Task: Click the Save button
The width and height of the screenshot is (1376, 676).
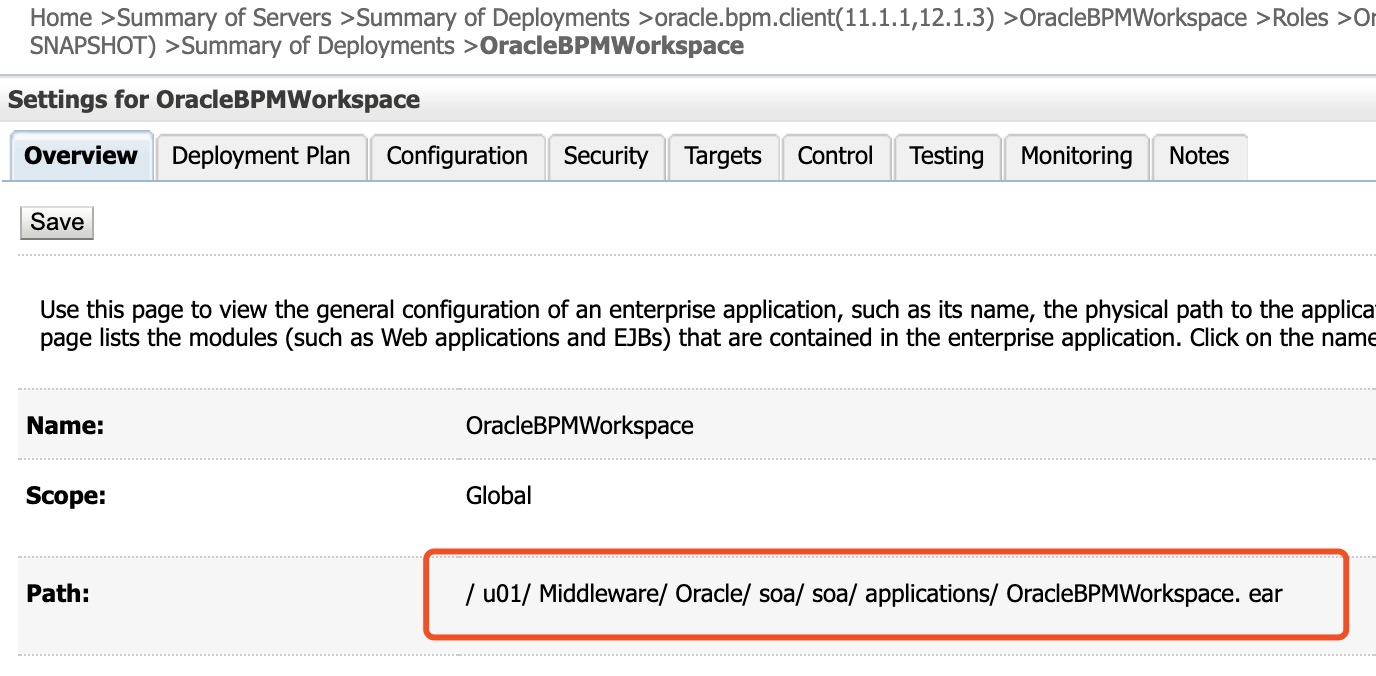Action: point(57,222)
